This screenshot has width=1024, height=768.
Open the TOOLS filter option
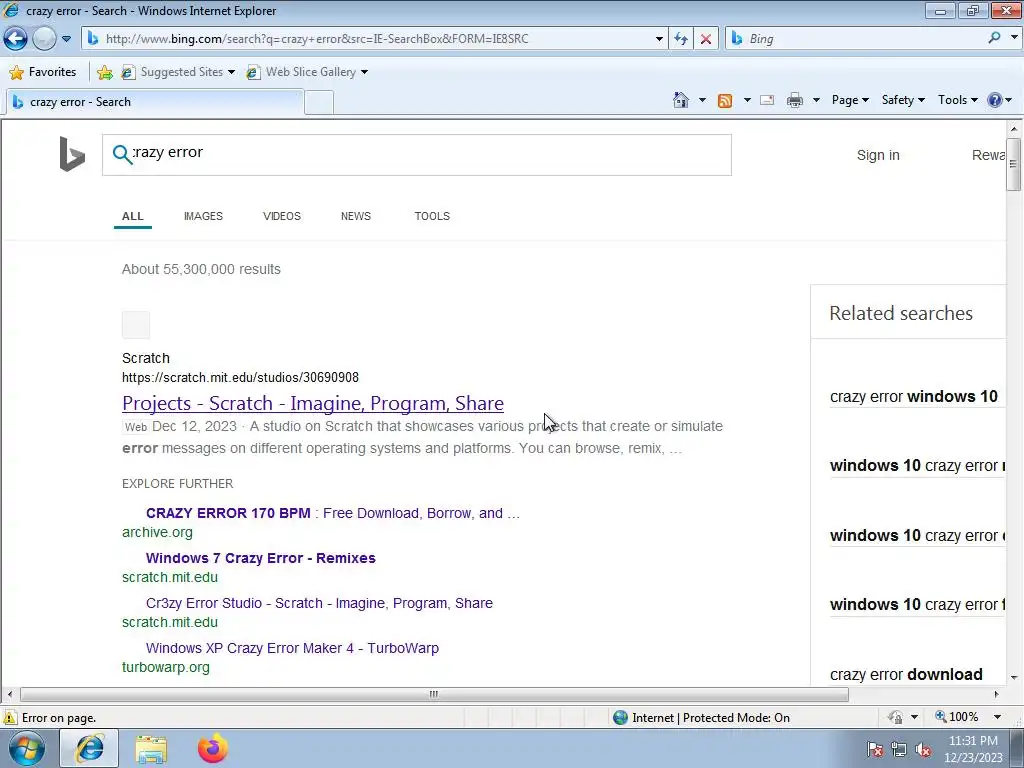click(432, 216)
